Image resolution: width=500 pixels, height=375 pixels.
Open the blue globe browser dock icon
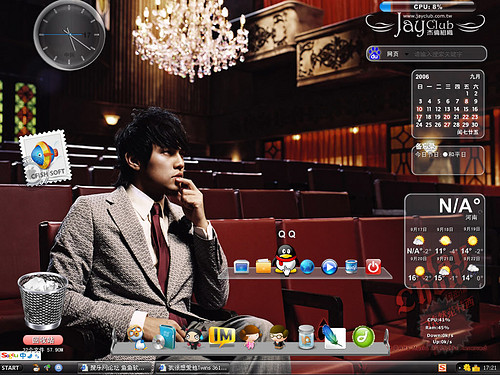tap(307, 267)
